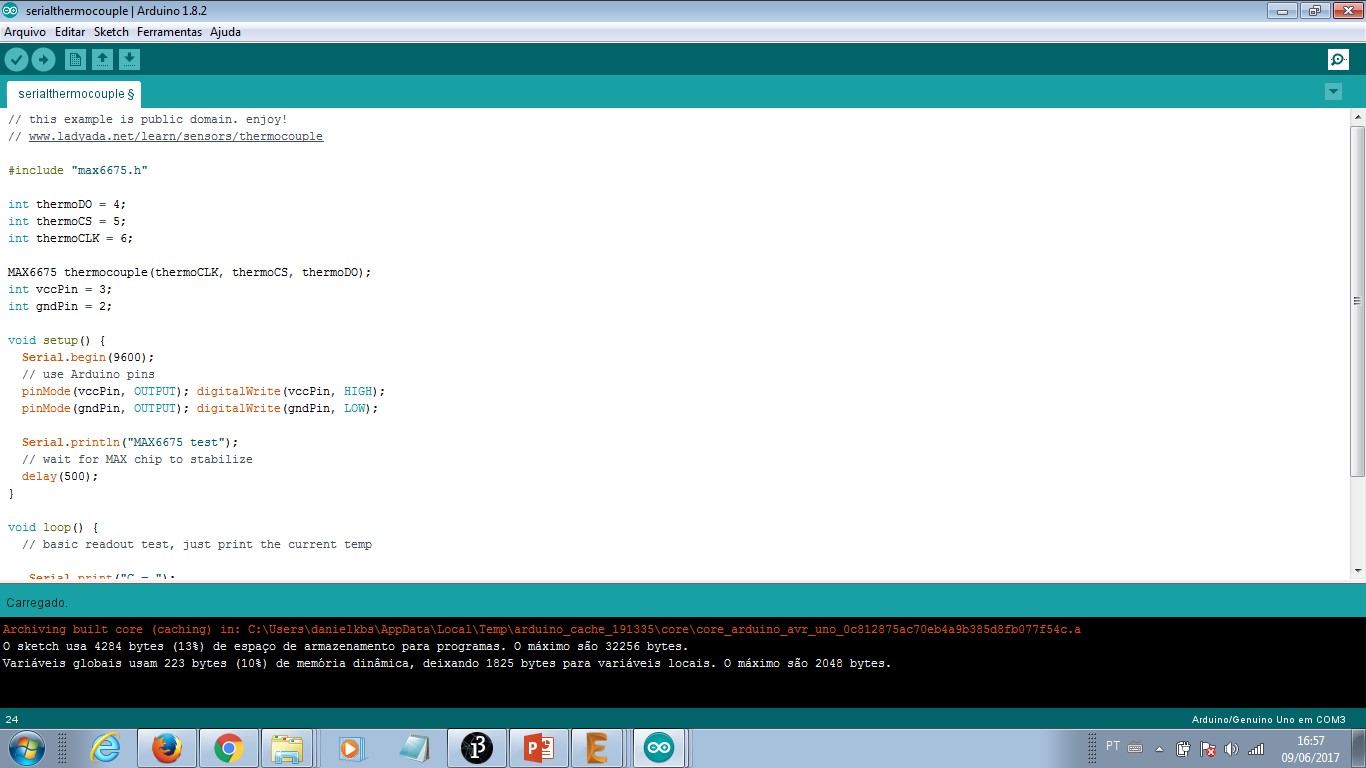Save the sketch using the down-arrow icon

pyautogui.click(x=129, y=60)
